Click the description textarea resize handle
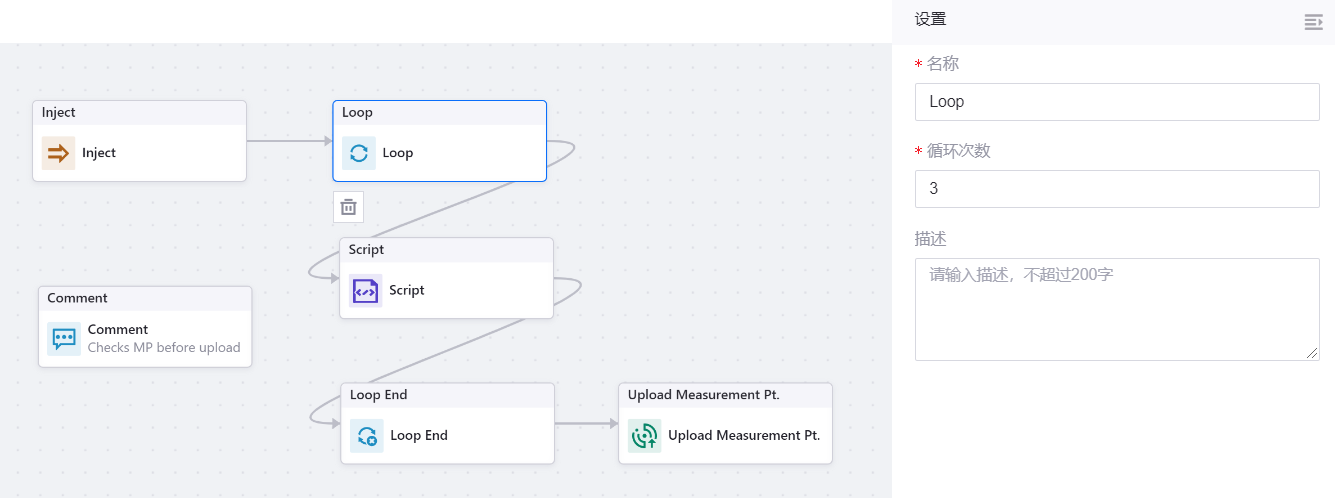Image resolution: width=1335 pixels, height=498 pixels. (1313, 353)
